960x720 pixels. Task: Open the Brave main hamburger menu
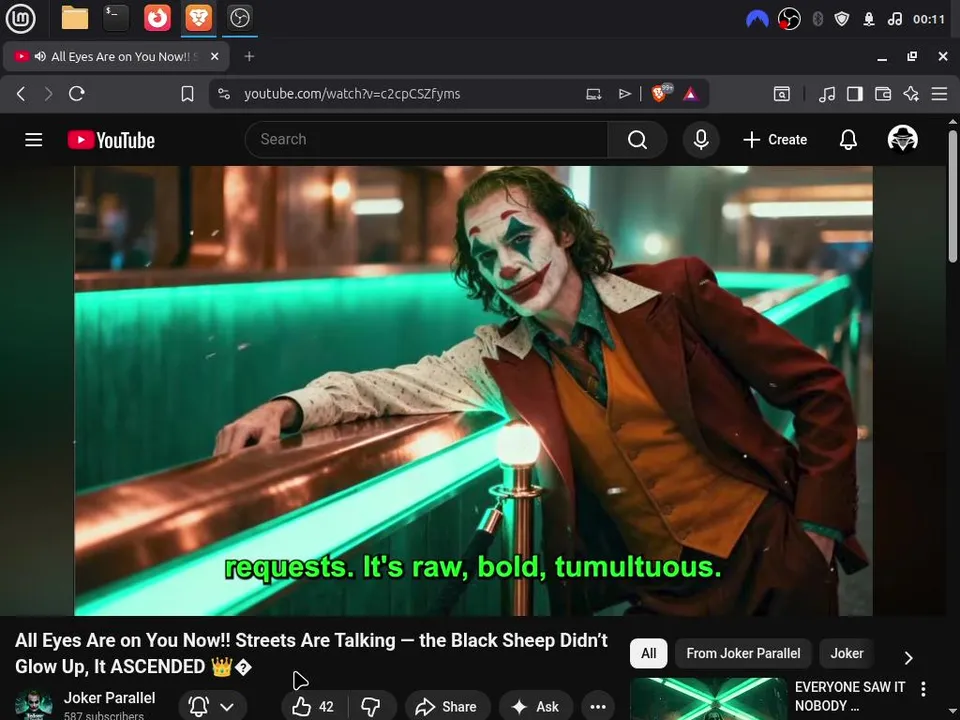point(939,94)
